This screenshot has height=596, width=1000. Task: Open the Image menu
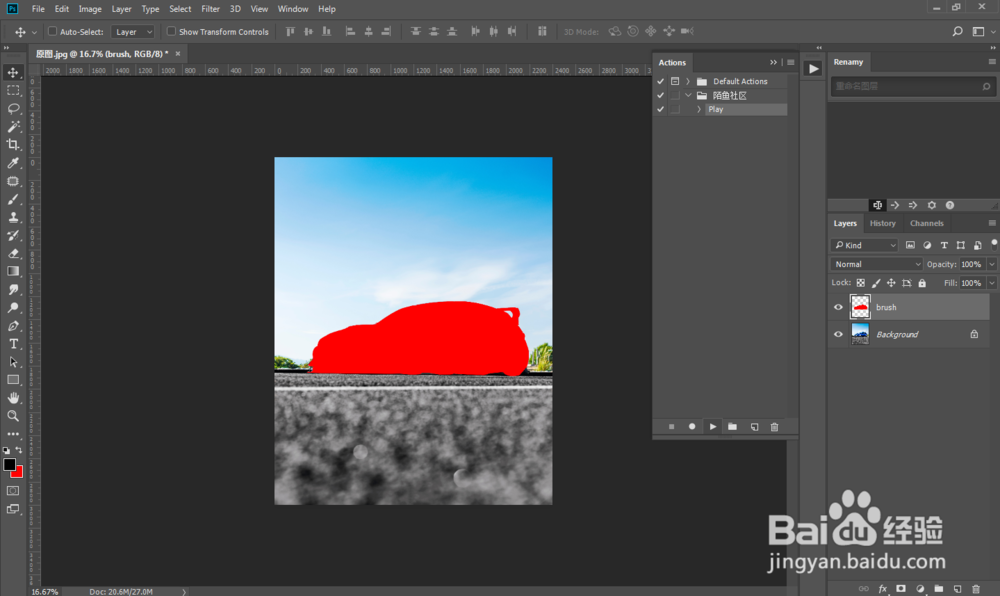point(90,9)
